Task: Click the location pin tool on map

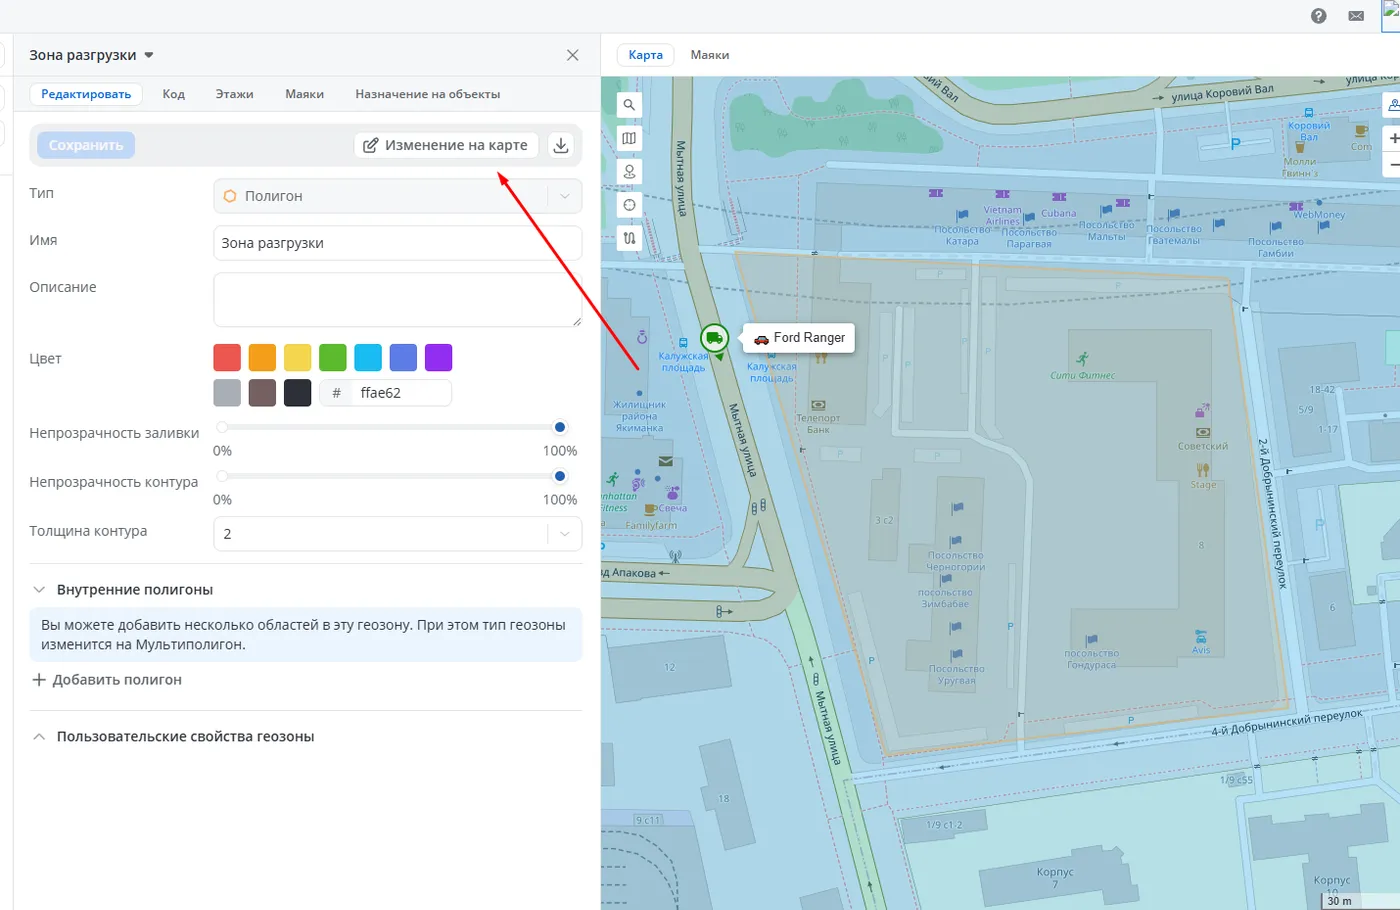Action: pyautogui.click(x=629, y=172)
